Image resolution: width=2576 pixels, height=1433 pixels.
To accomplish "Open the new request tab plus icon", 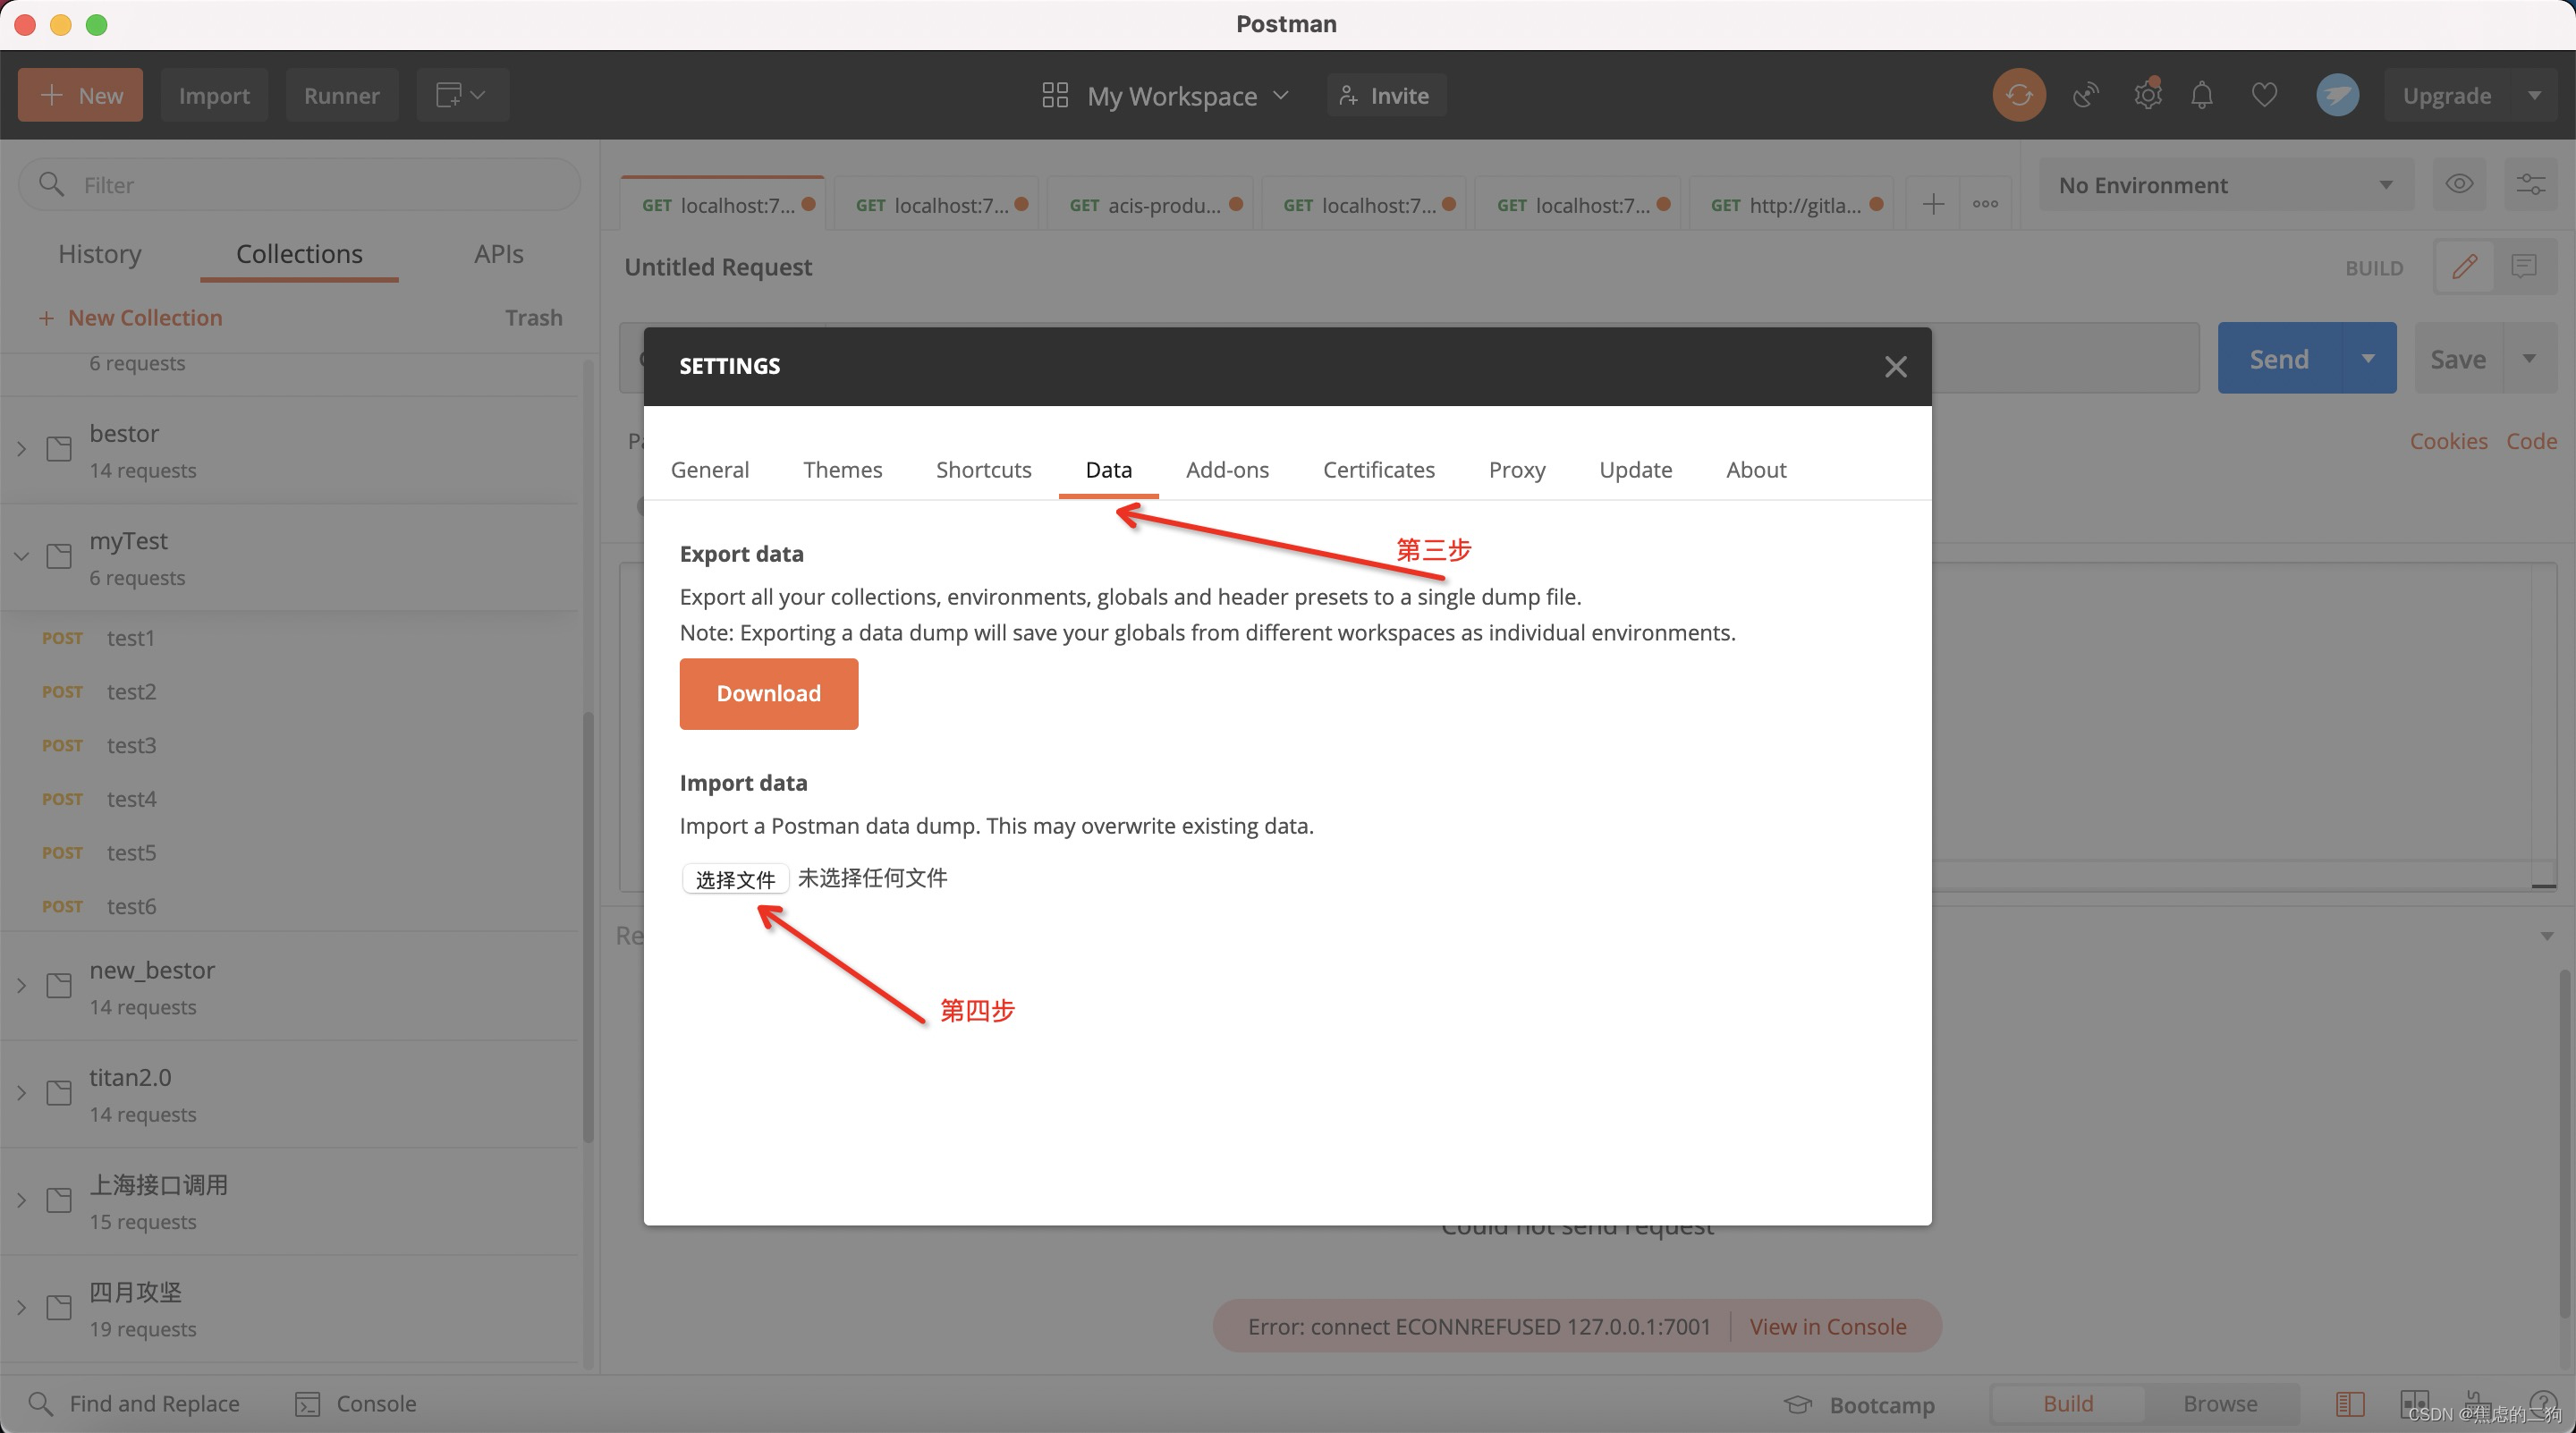I will pyautogui.click(x=1933, y=204).
